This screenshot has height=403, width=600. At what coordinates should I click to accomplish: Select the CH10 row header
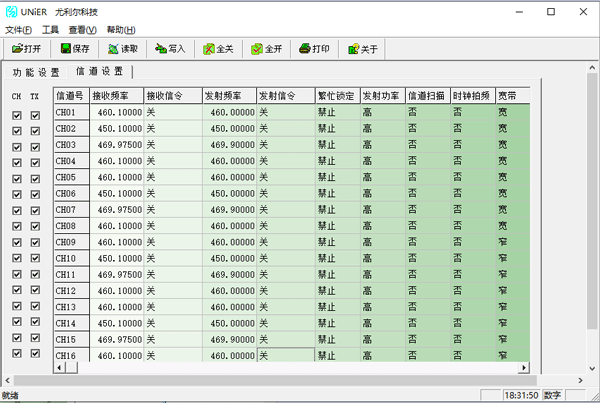click(x=70, y=258)
